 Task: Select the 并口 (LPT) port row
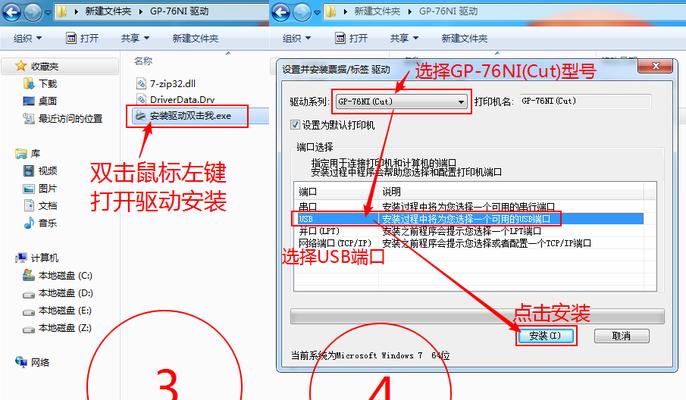[x=468, y=231]
